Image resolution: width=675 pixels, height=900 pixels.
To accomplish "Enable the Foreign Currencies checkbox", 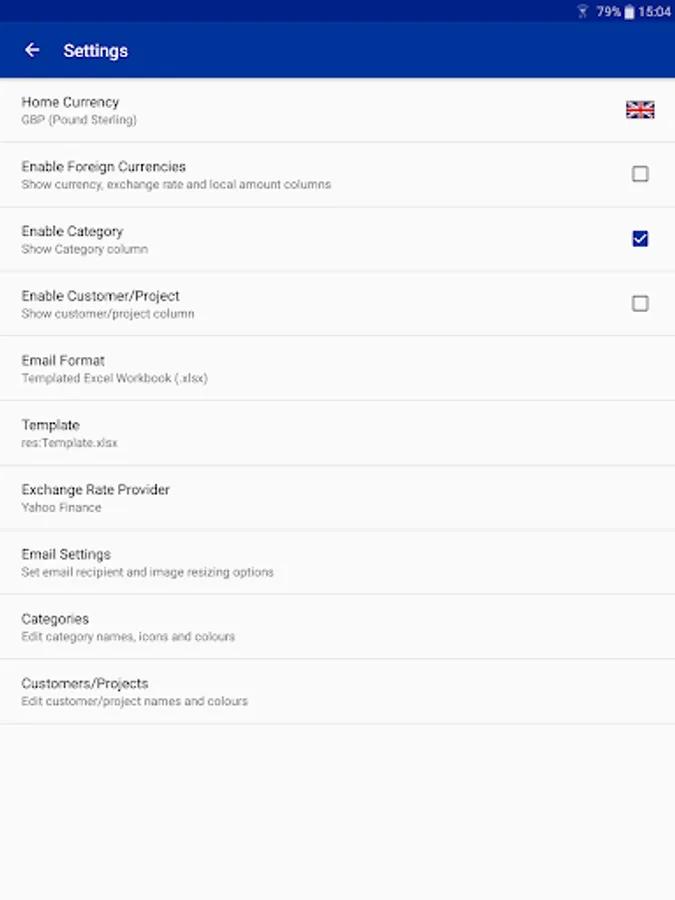I will [640, 174].
